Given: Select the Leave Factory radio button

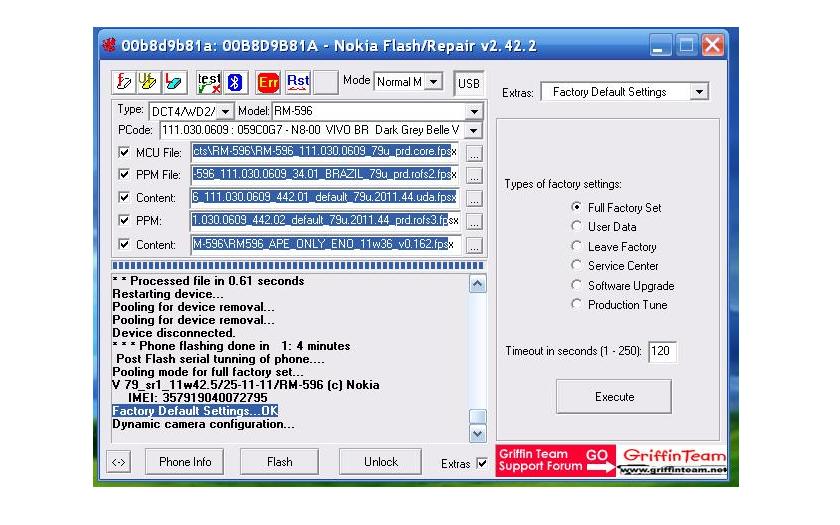Looking at the screenshot, I should point(576,246).
